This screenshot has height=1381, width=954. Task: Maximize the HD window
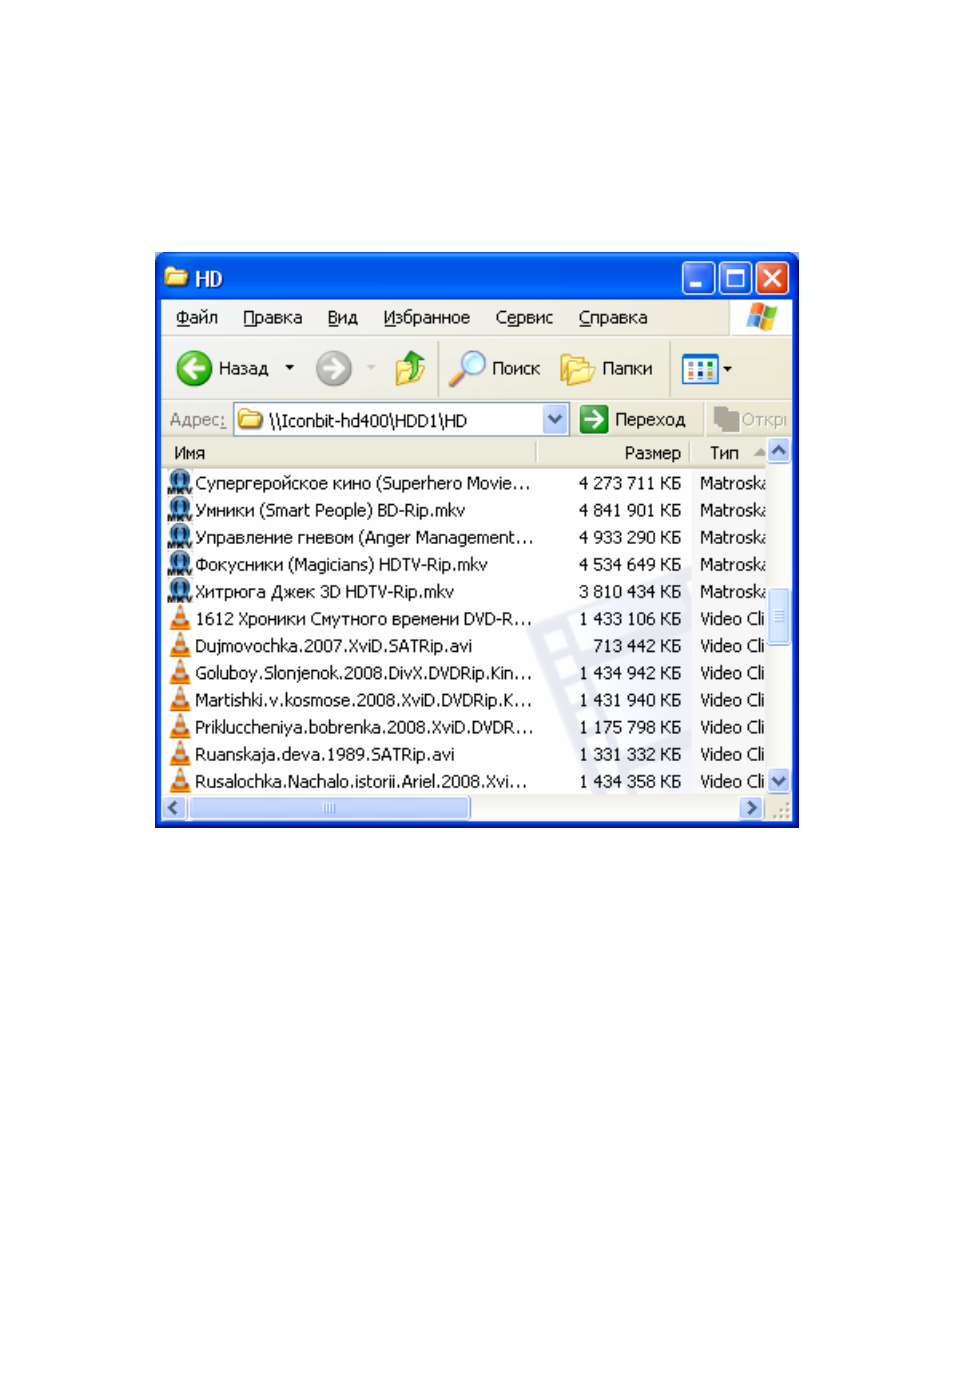tap(735, 278)
